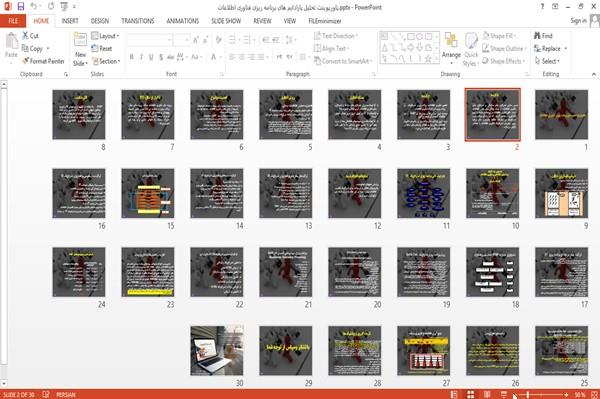The image size is (600, 399).
Task: Toggle justify text alignment
Action: coord(261,57)
